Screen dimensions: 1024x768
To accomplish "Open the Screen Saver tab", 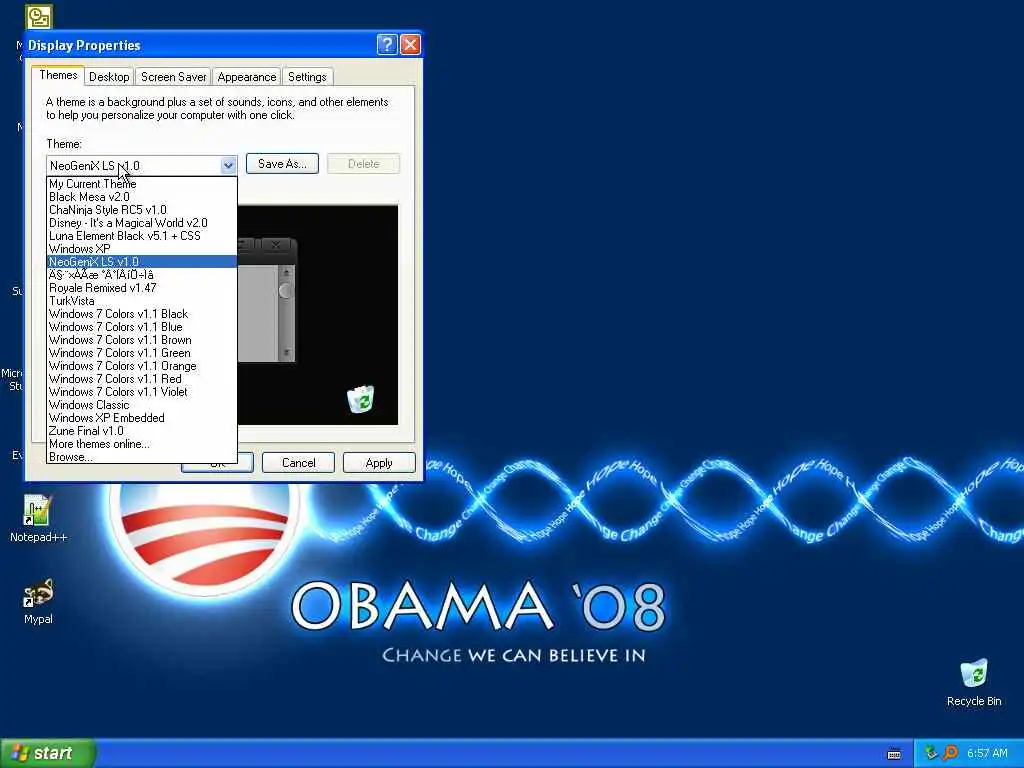I will [x=173, y=77].
